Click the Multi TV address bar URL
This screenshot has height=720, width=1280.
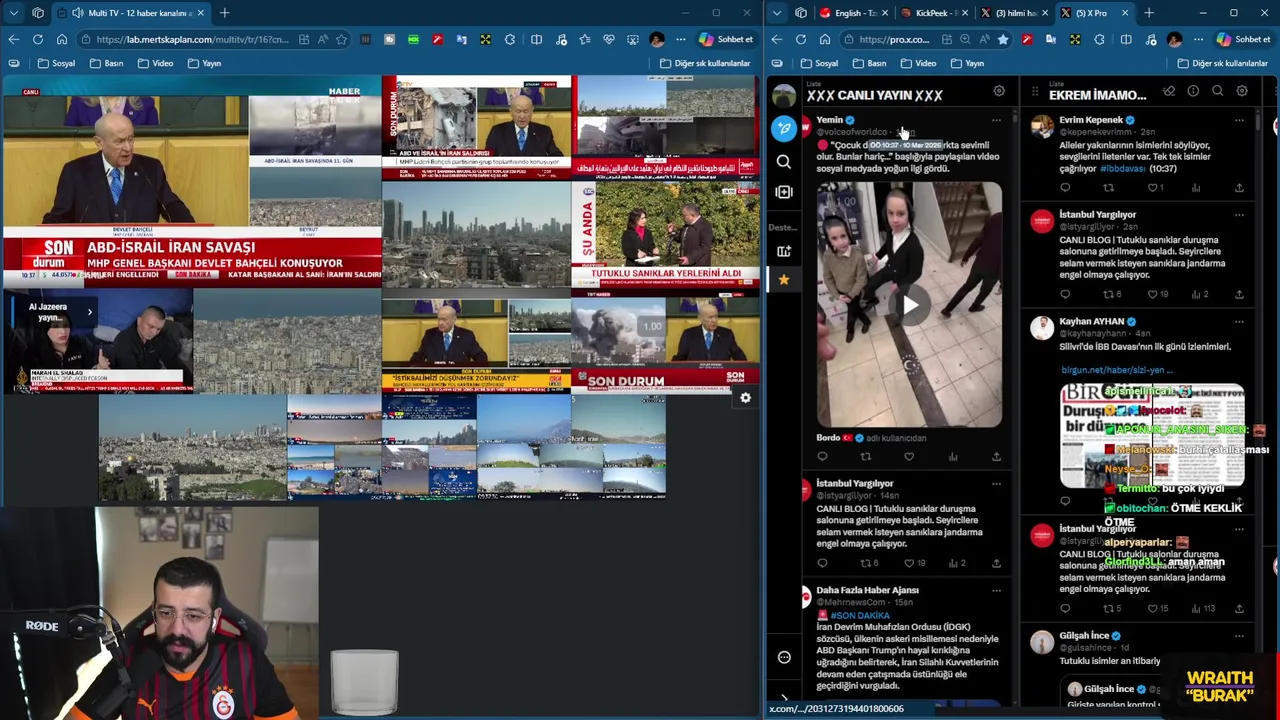pos(194,39)
